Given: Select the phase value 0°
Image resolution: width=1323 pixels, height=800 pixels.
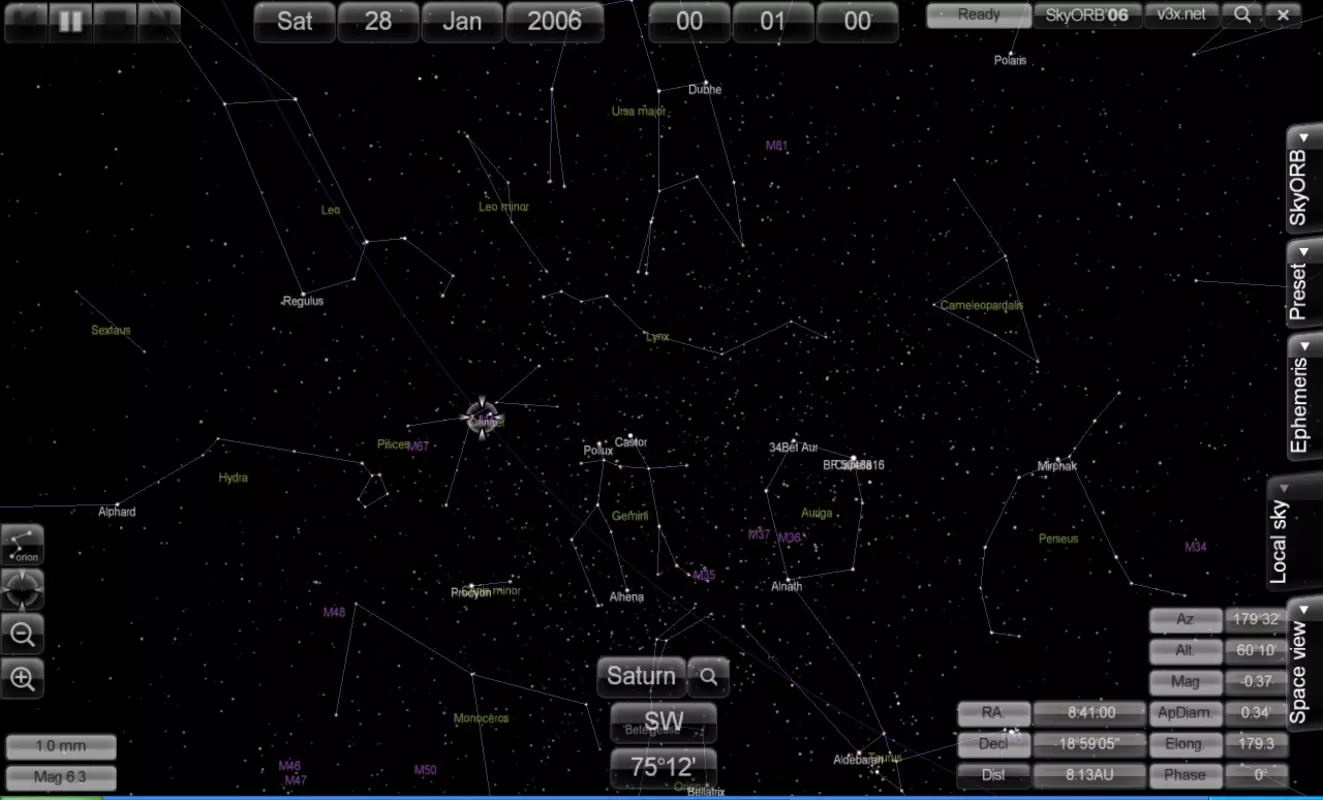Looking at the screenshot, I should 1256,776.
